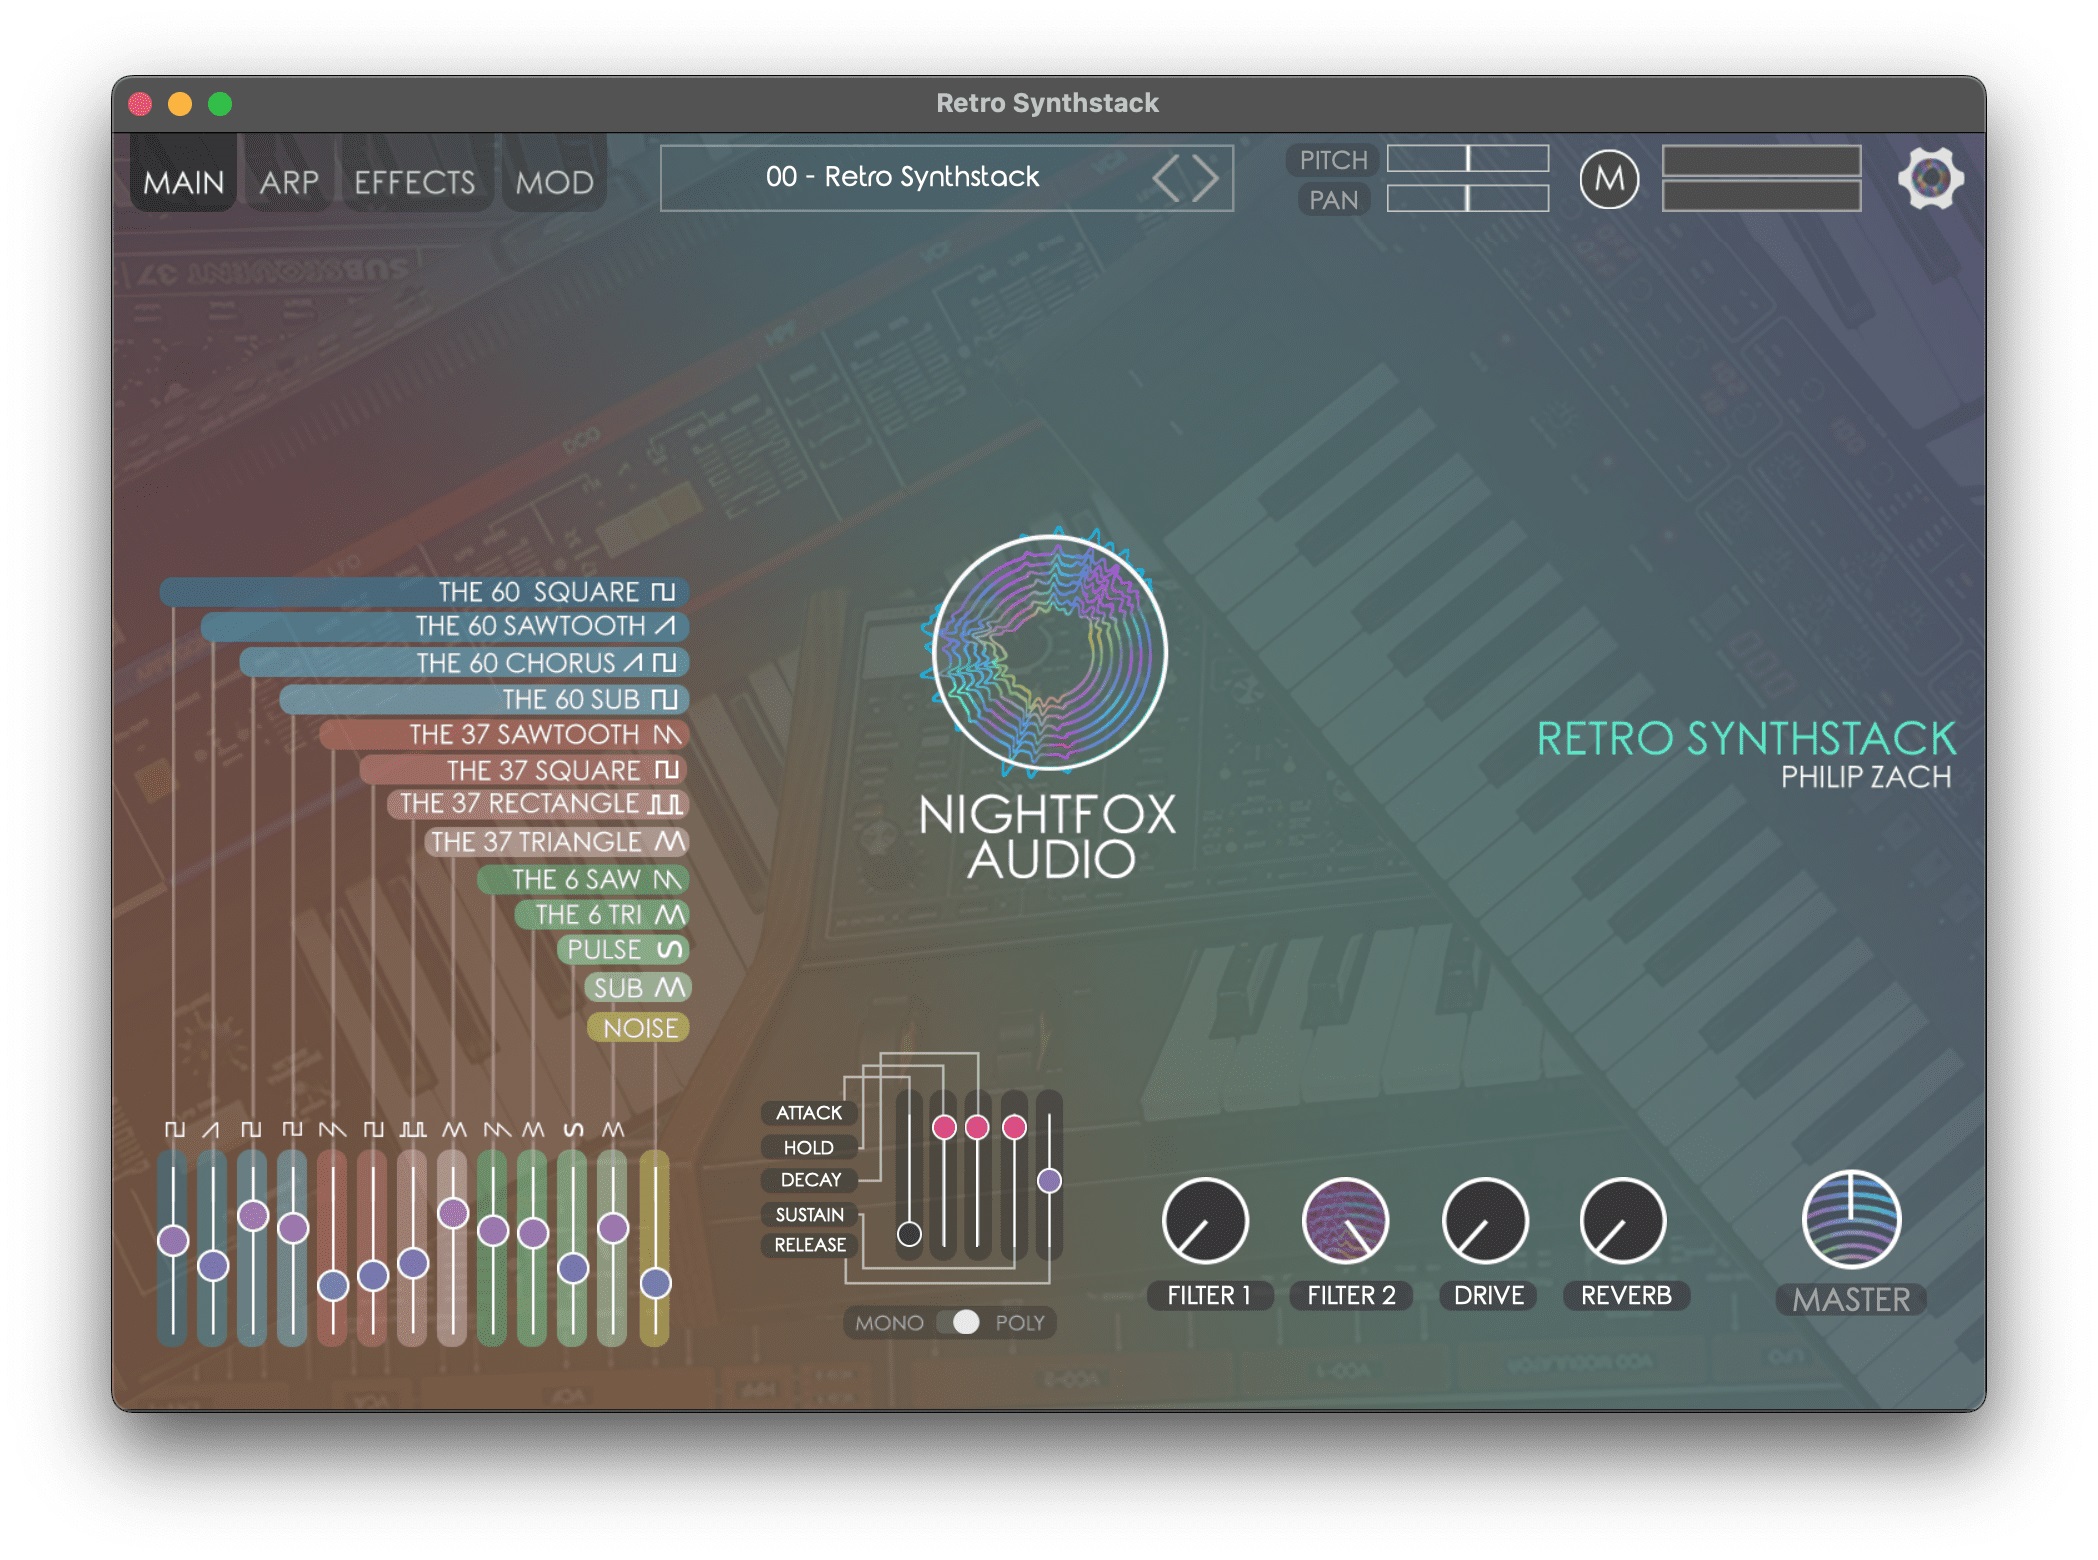Screen dimensions: 2098x1560
Task: Open the ARP panel
Action: pos(290,179)
